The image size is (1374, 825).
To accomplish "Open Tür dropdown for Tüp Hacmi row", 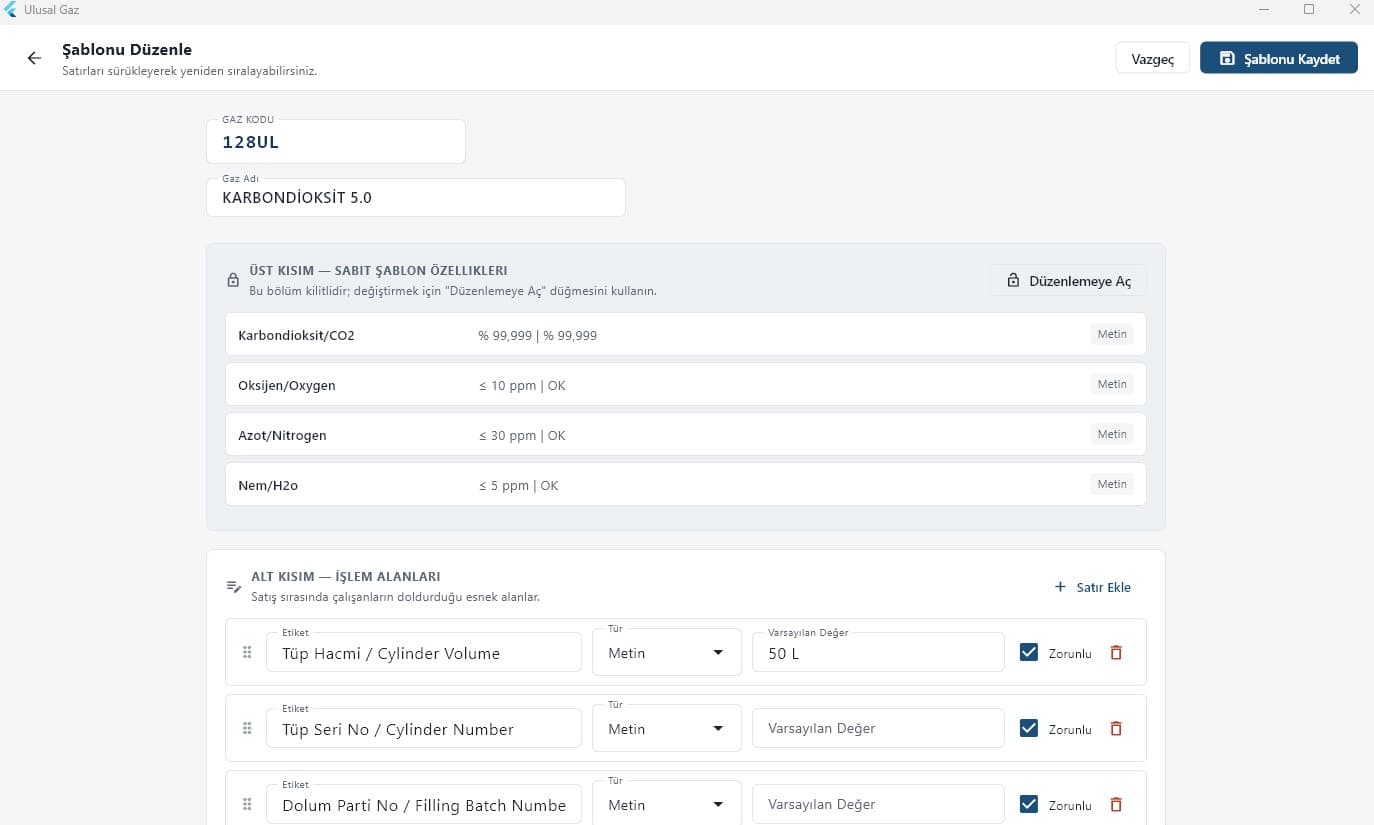I will pos(667,652).
